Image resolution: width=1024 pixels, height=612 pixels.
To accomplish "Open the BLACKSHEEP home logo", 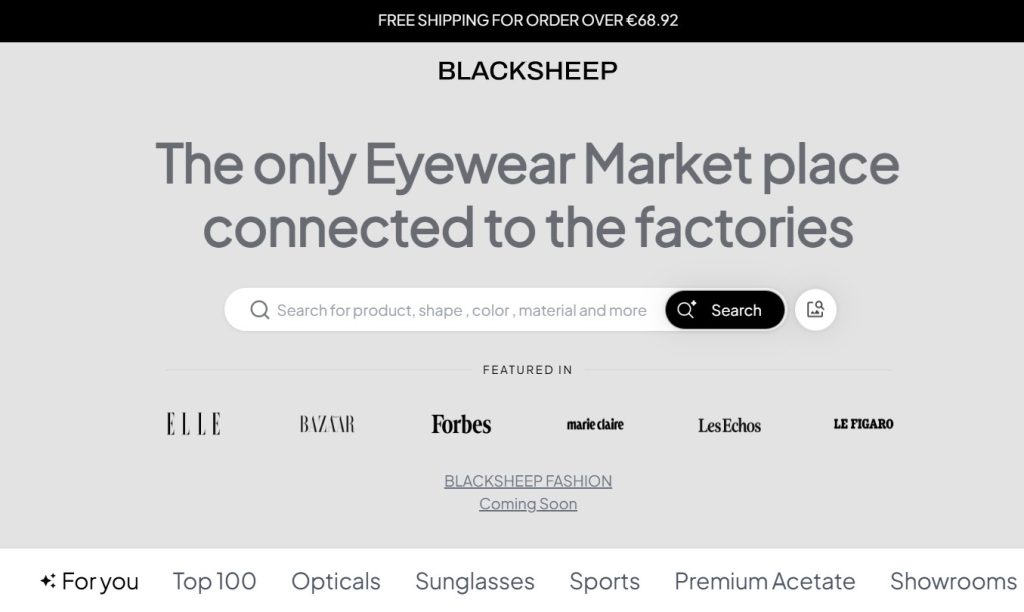I will 527,71.
